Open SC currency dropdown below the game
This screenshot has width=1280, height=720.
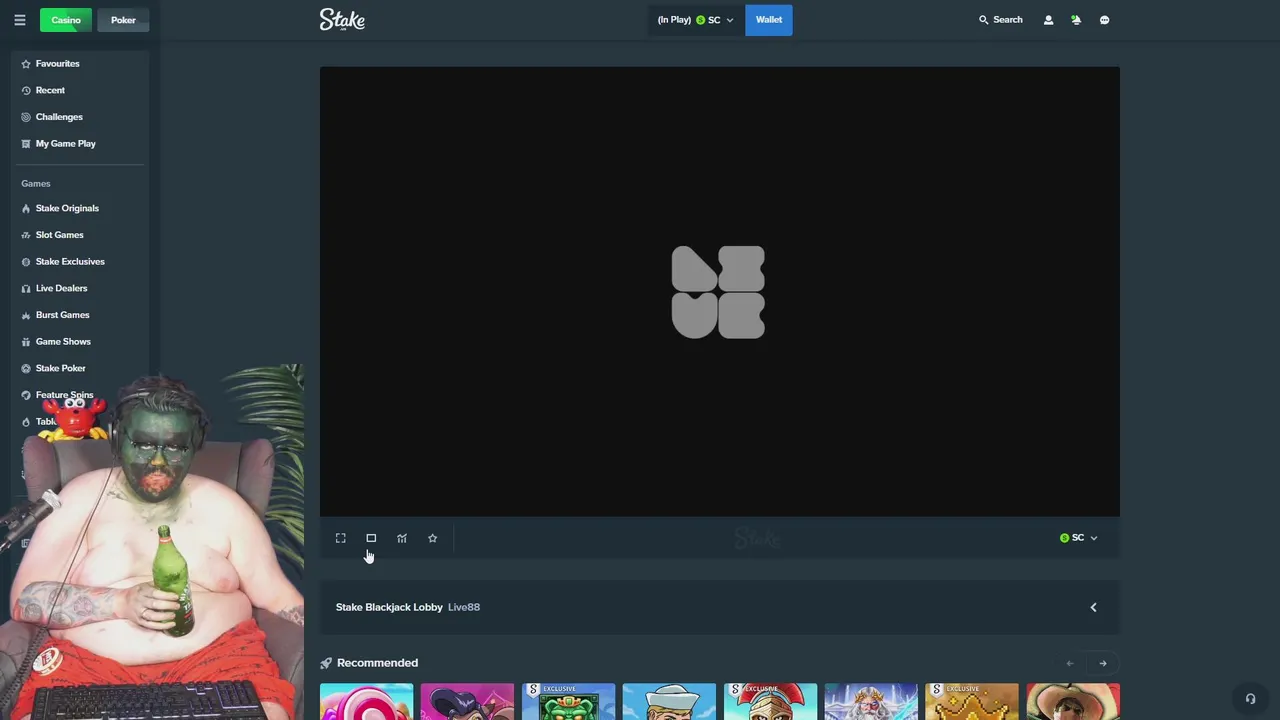click(1078, 538)
